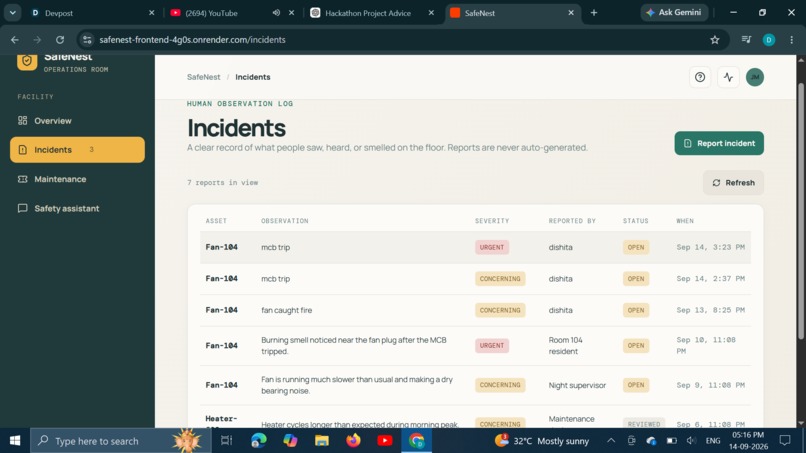Click the 'fan caught fire' observation

286,310
